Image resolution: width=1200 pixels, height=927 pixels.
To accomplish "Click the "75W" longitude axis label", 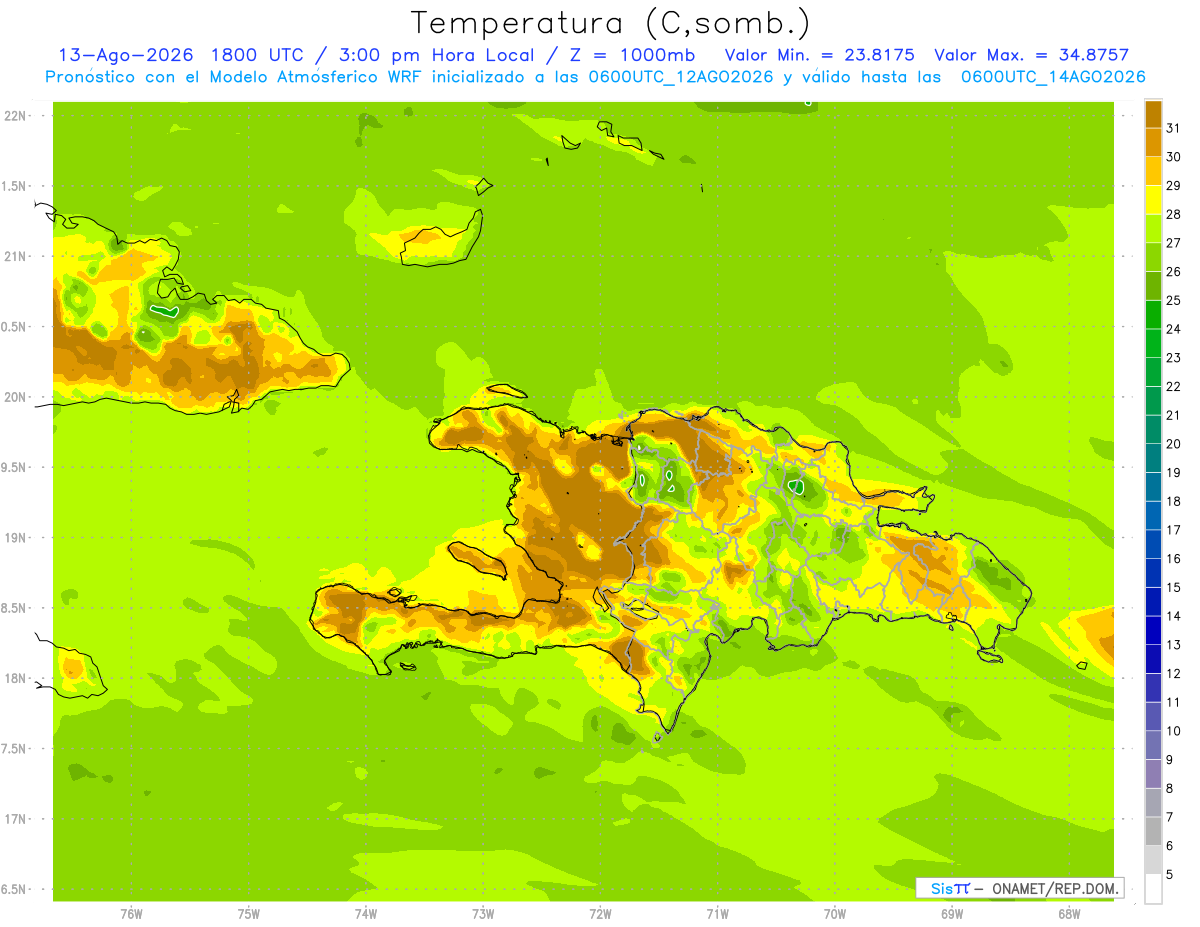I will pos(249,914).
